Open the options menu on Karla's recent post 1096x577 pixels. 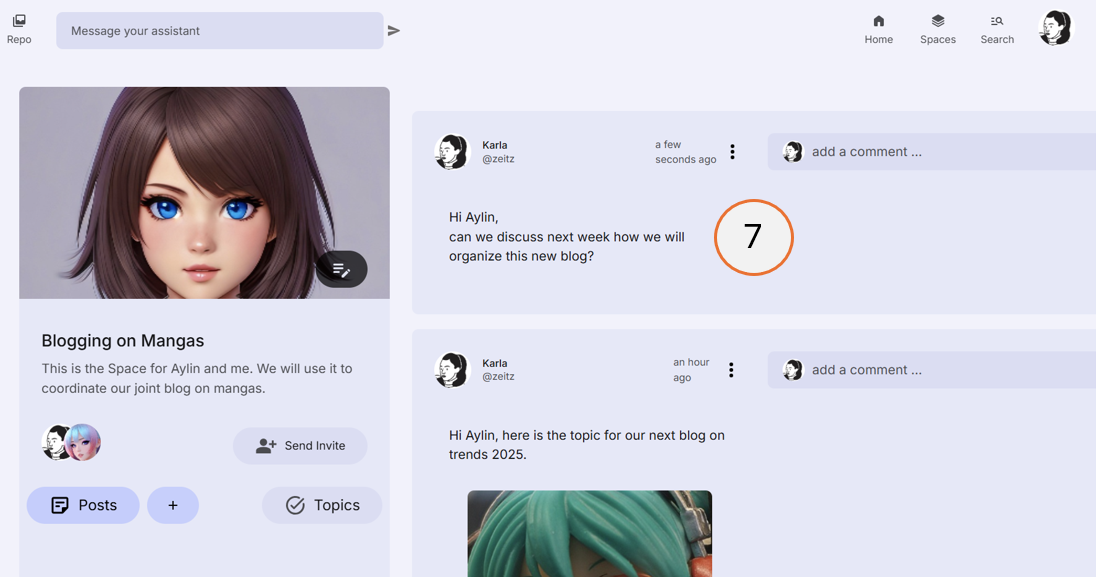[x=732, y=151]
